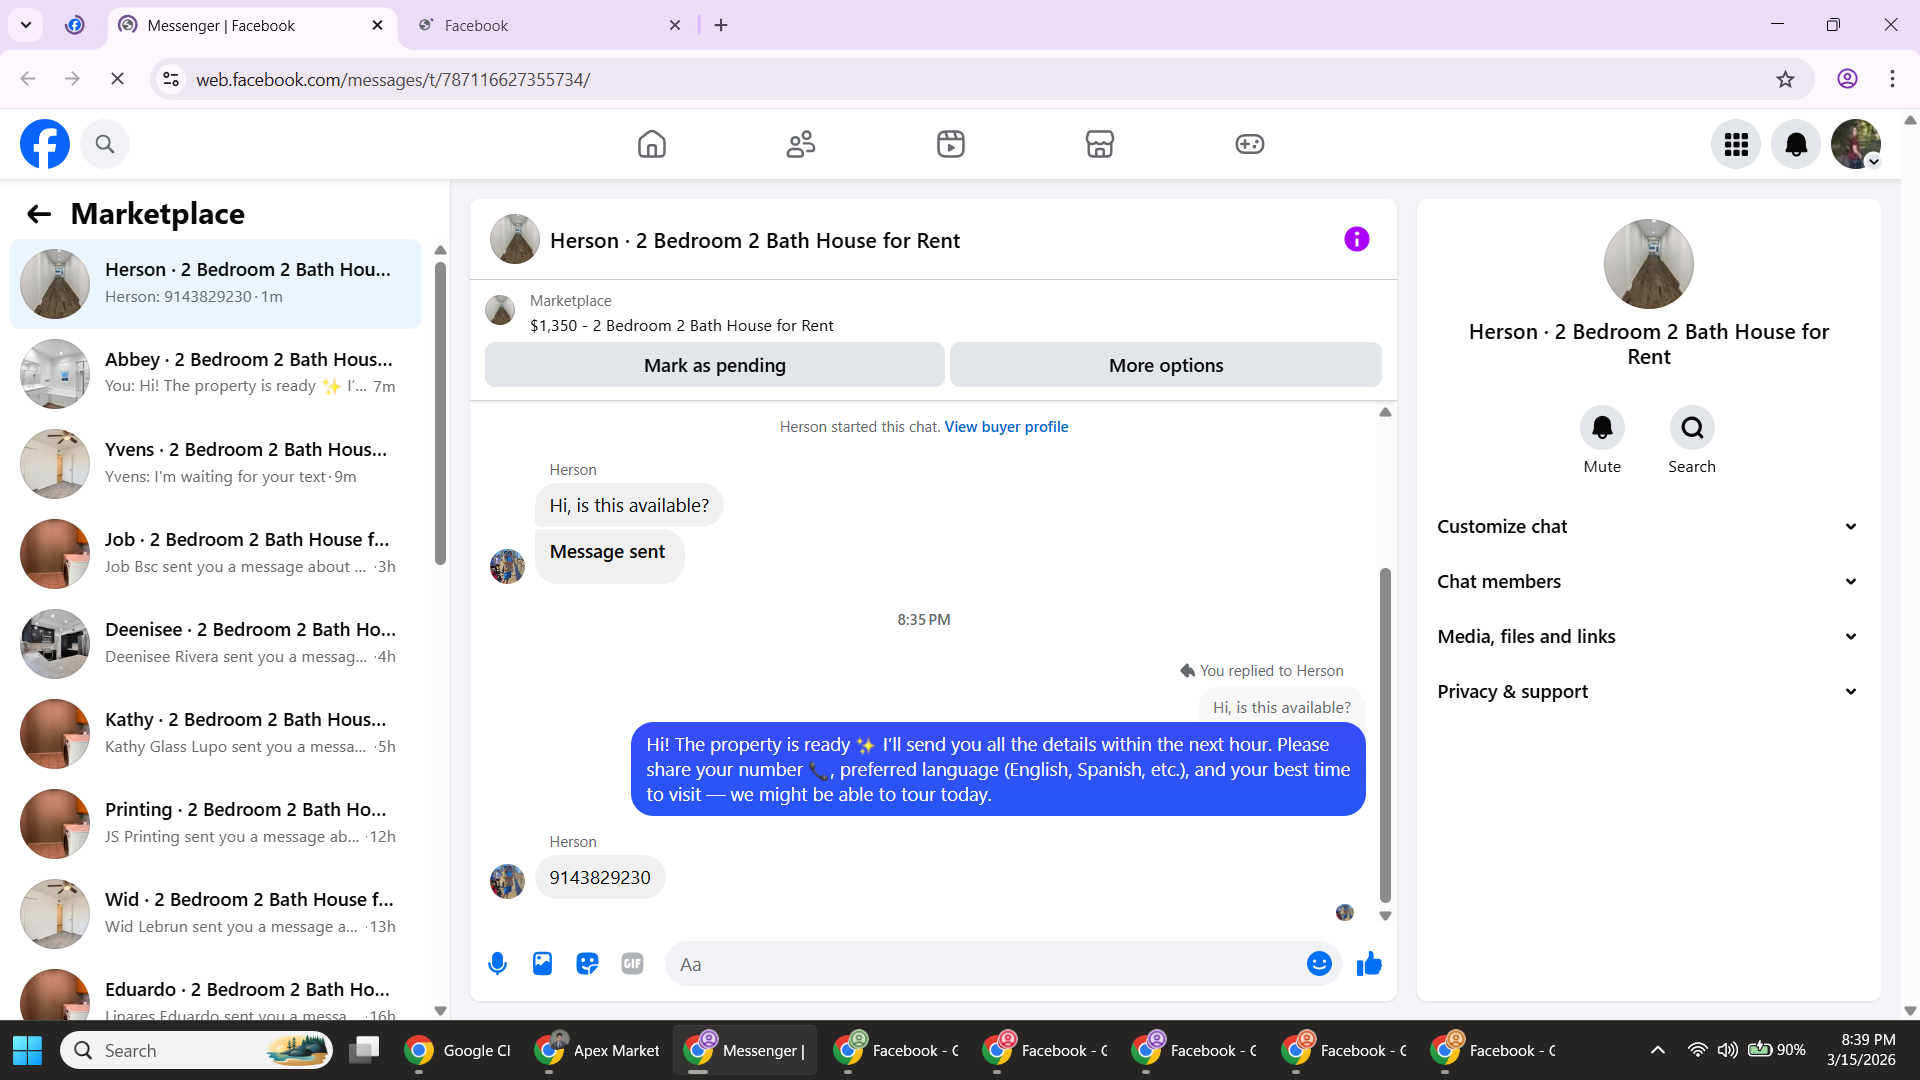
Task: Open the nine-dot Menu grid
Action: coord(1736,144)
